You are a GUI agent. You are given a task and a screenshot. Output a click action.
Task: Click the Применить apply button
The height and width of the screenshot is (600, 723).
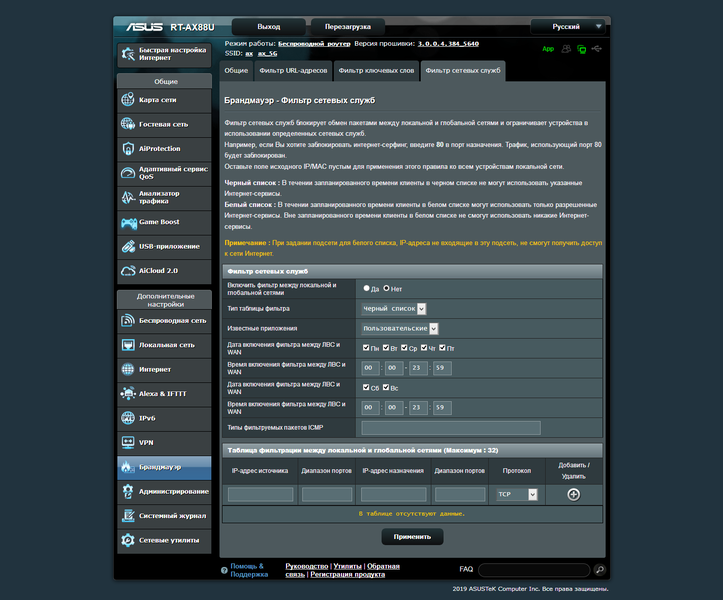[412, 537]
